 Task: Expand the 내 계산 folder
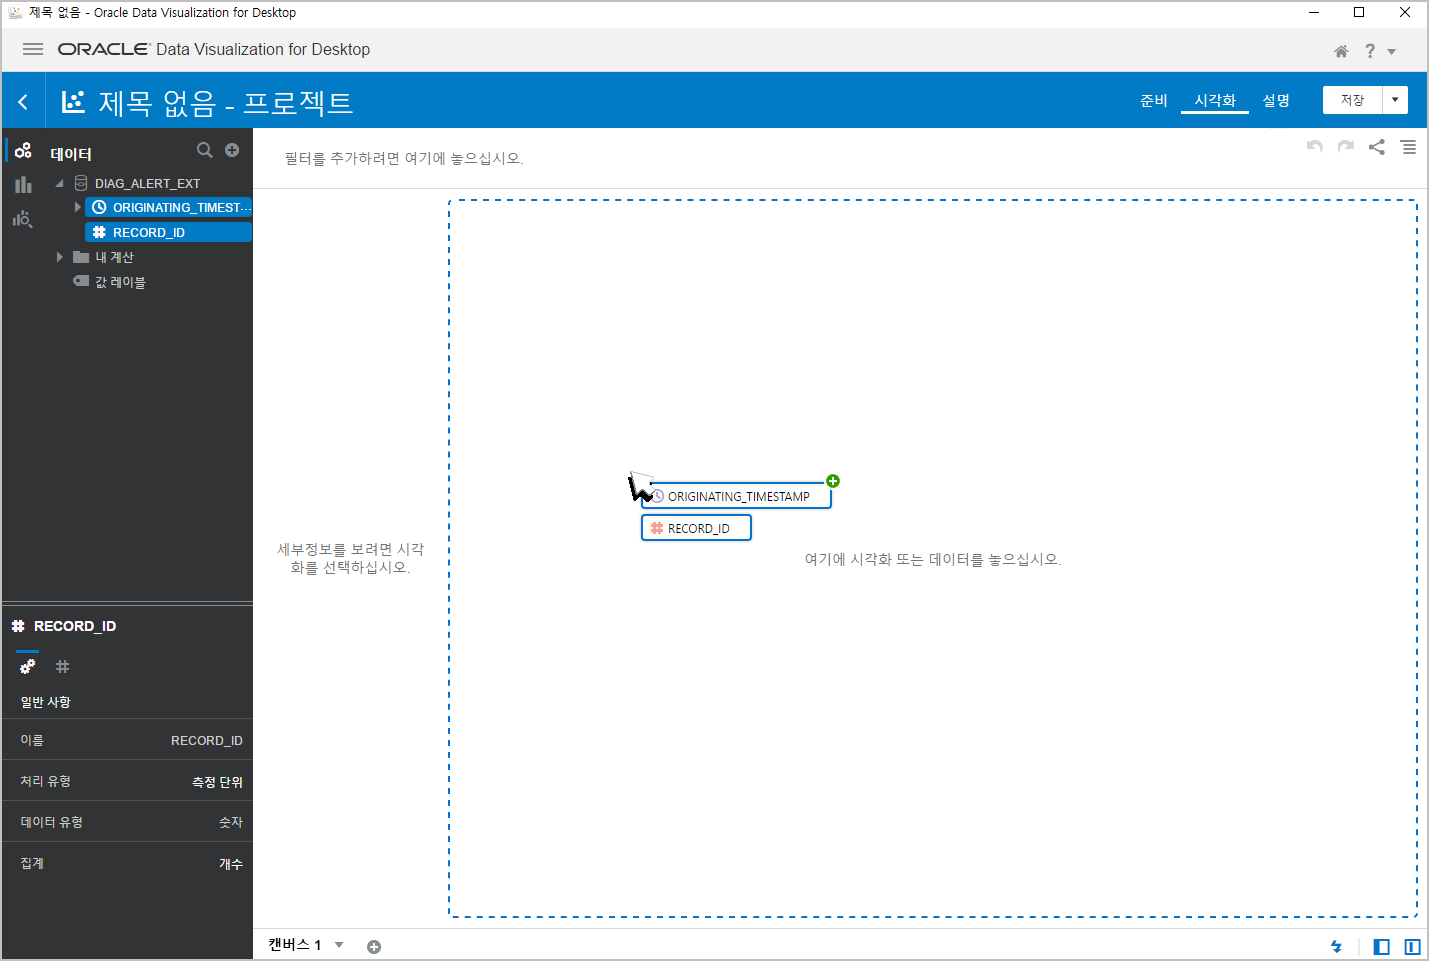[x=60, y=257]
